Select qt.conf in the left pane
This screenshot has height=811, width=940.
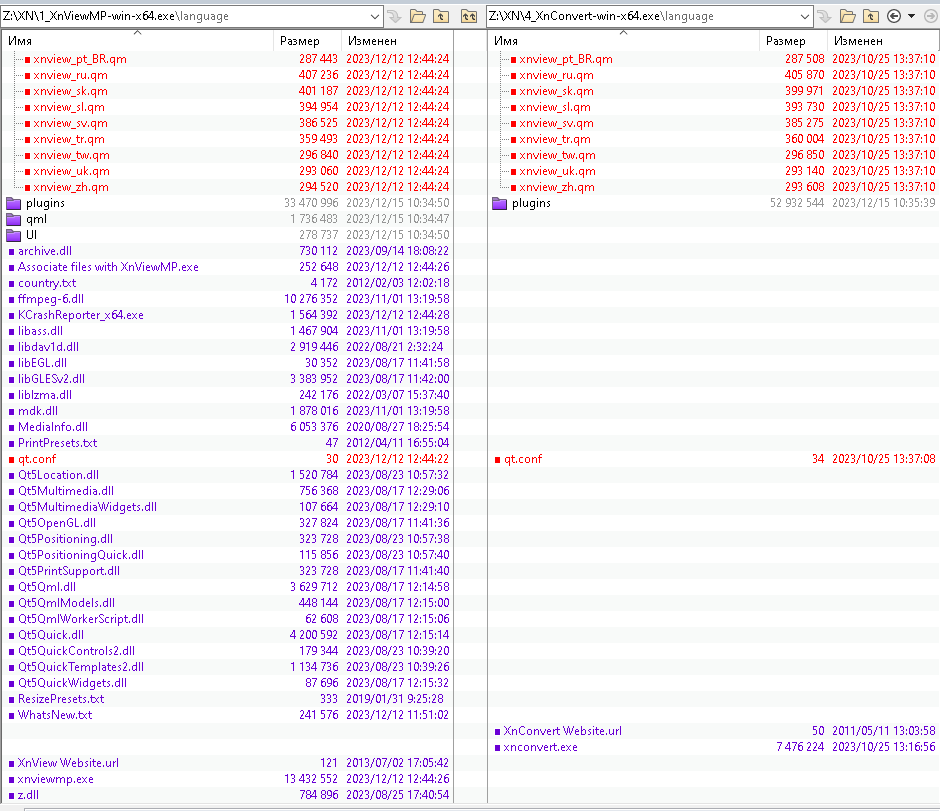click(x=37, y=459)
